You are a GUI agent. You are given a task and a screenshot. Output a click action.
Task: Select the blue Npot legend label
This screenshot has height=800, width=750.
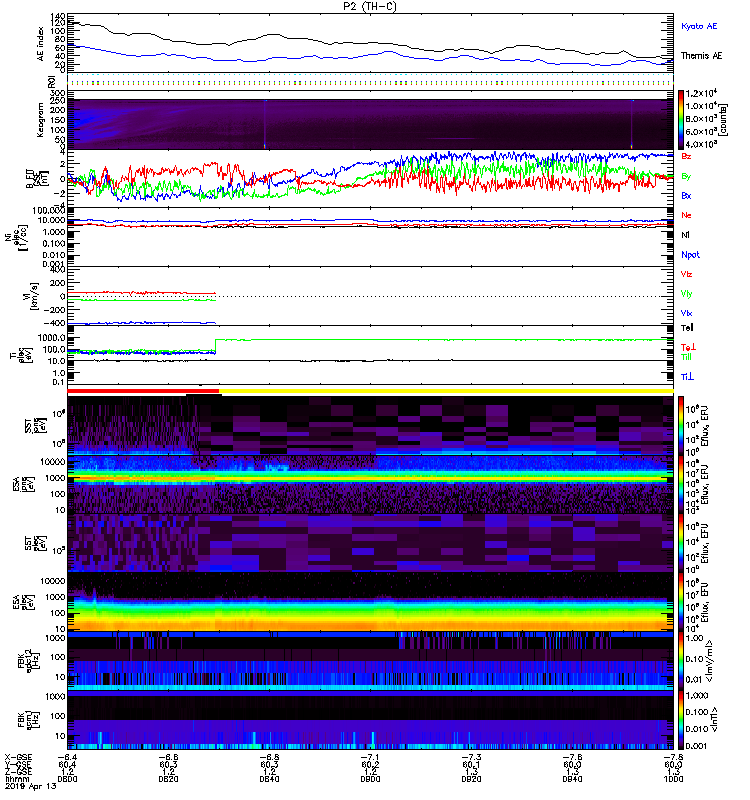tap(690, 255)
